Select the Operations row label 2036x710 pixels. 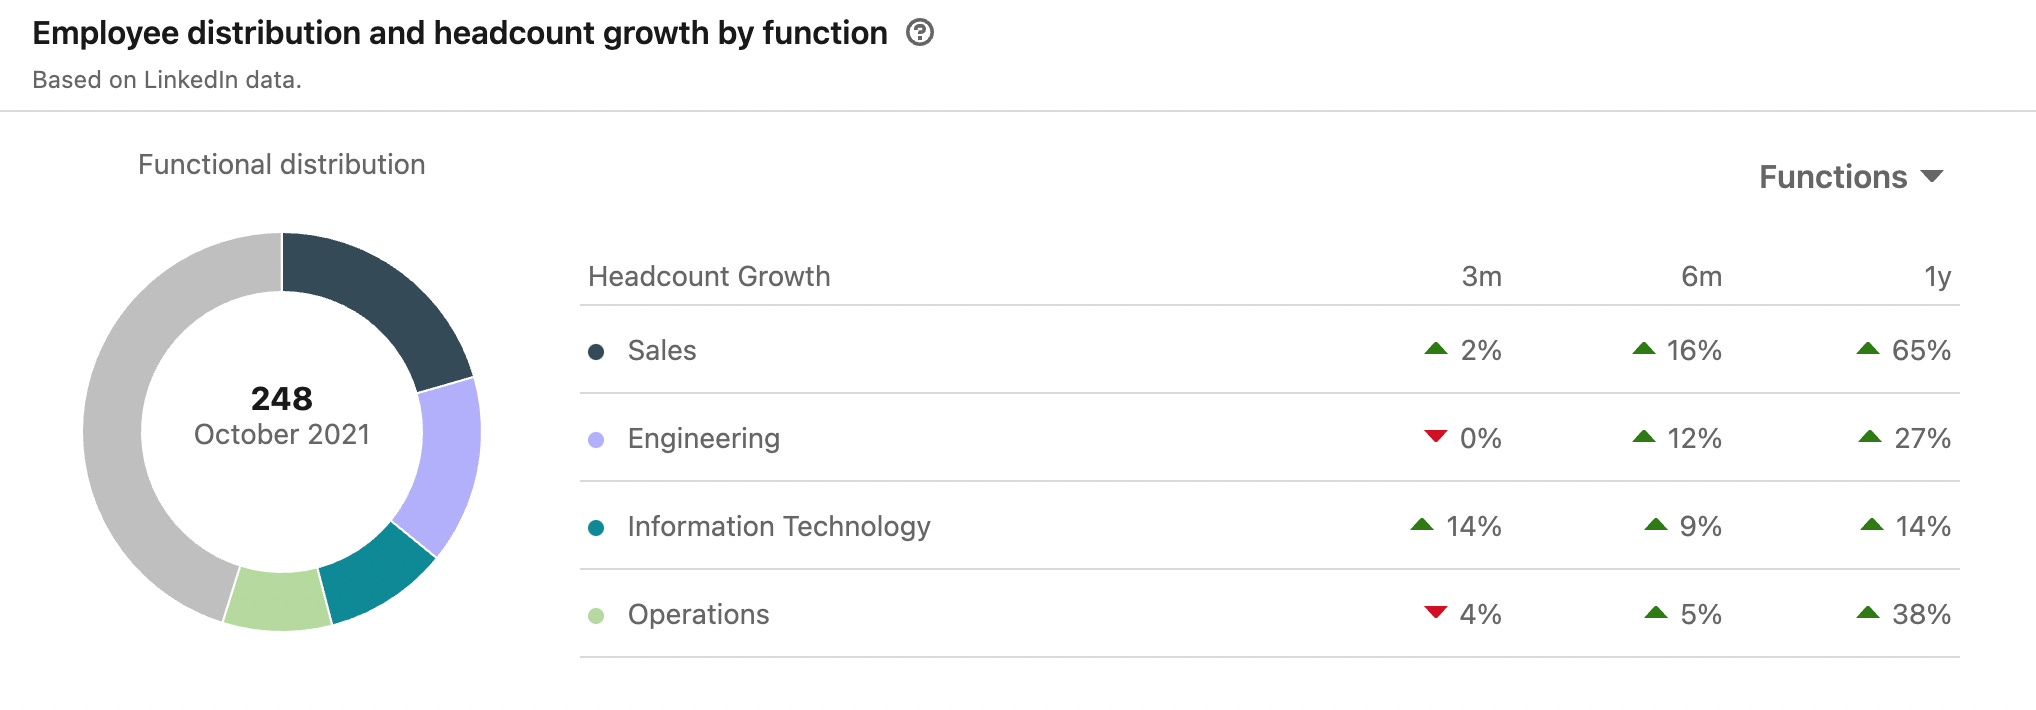coord(698,615)
